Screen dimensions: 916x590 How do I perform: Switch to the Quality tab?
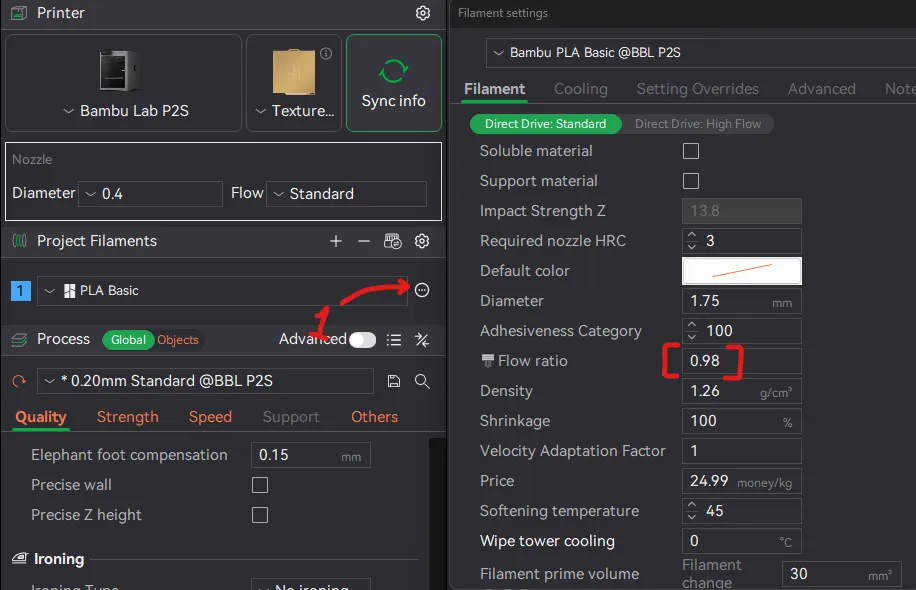pos(41,417)
